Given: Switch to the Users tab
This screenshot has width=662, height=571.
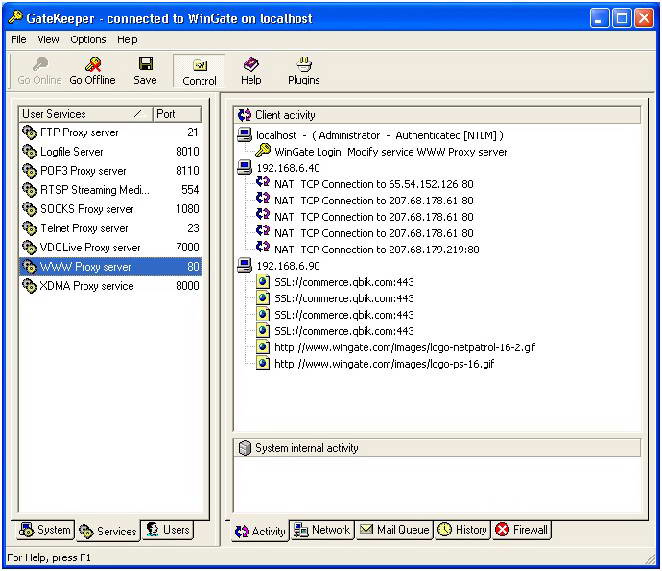Looking at the screenshot, I should pyautogui.click(x=168, y=530).
